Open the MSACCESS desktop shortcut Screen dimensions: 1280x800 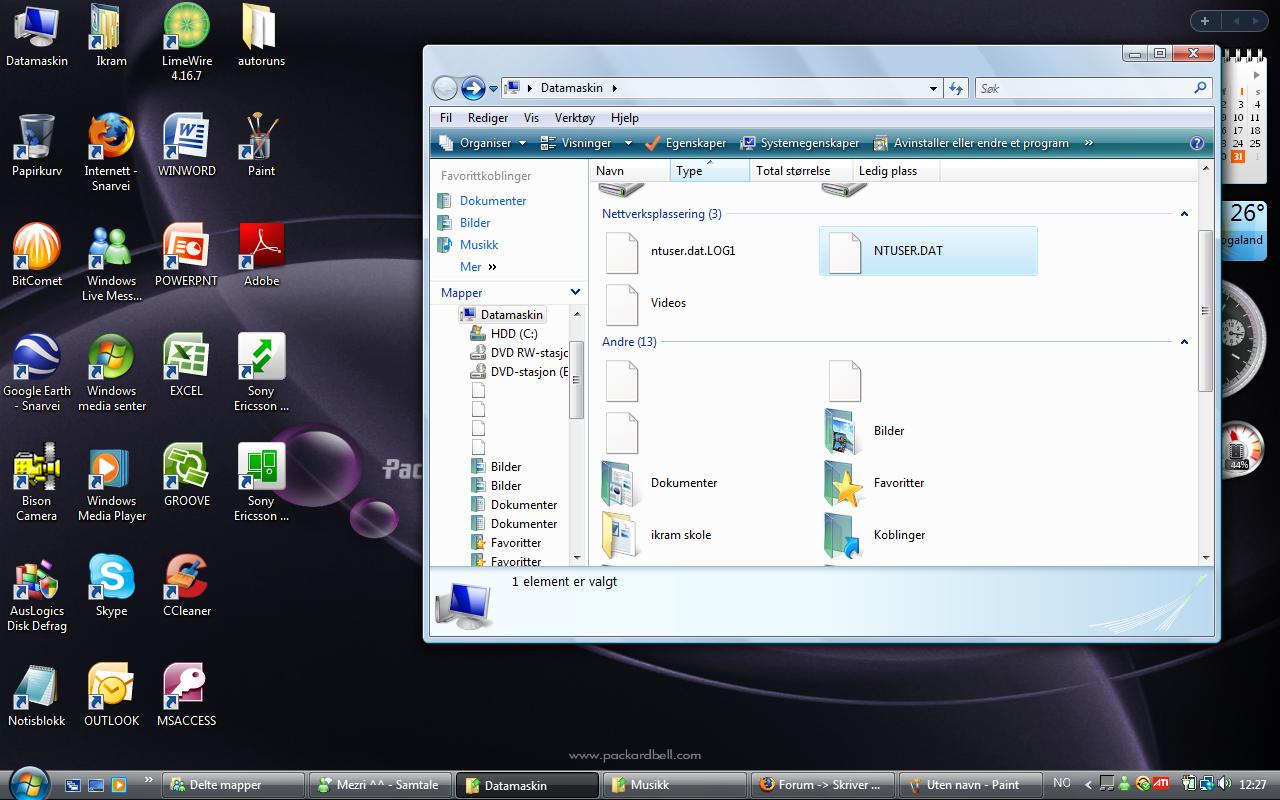tap(186, 696)
